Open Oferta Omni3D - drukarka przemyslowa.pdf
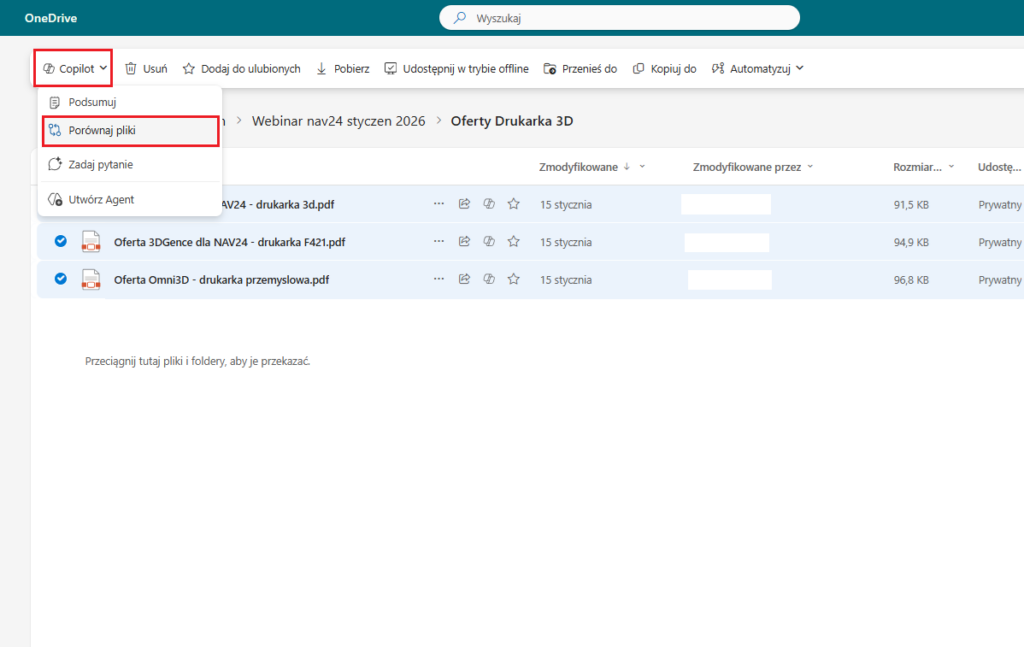The width and height of the screenshot is (1024, 647). pos(221,280)
